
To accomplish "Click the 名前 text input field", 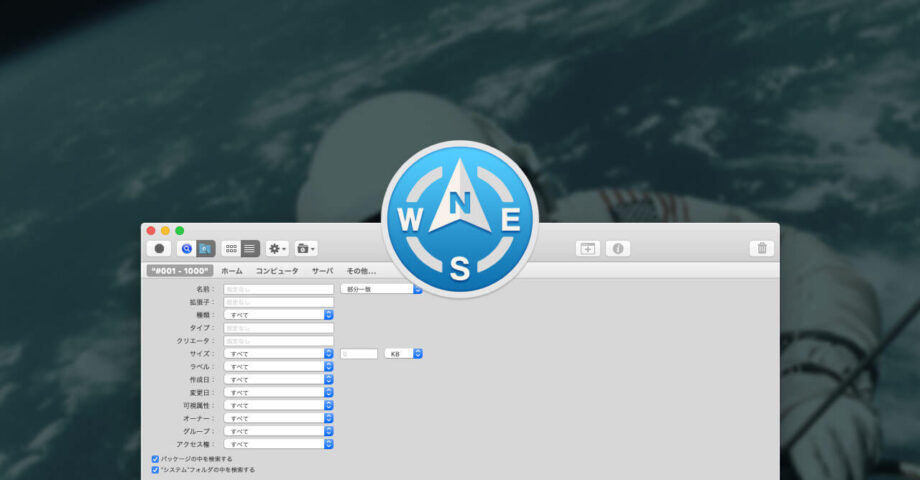I will point(278,289).
